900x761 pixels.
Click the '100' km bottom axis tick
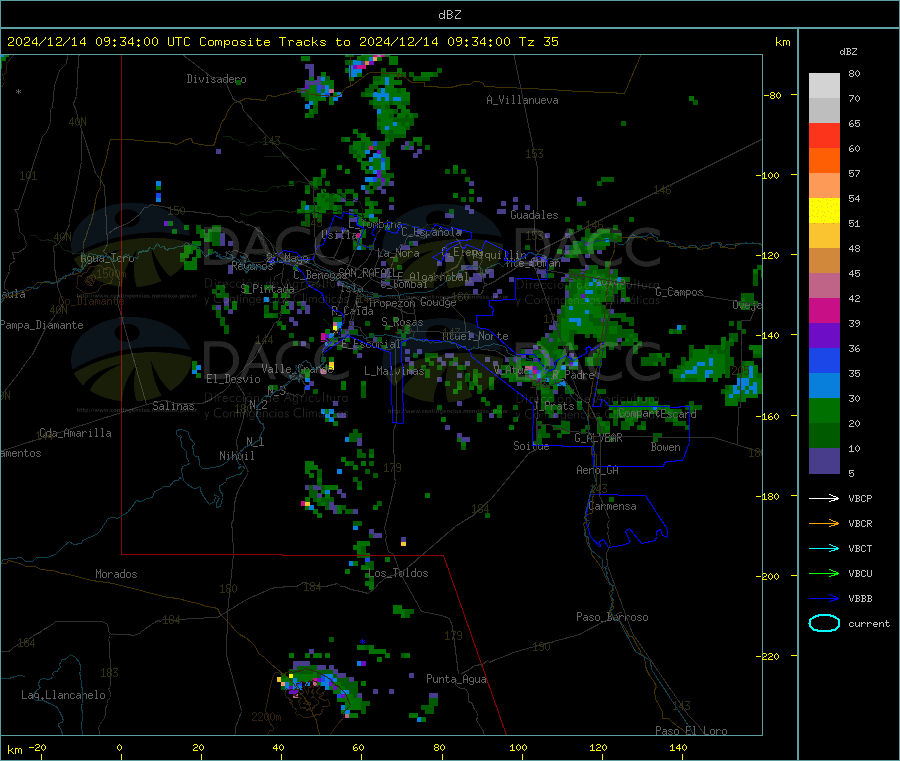click(x=518, y=747)
